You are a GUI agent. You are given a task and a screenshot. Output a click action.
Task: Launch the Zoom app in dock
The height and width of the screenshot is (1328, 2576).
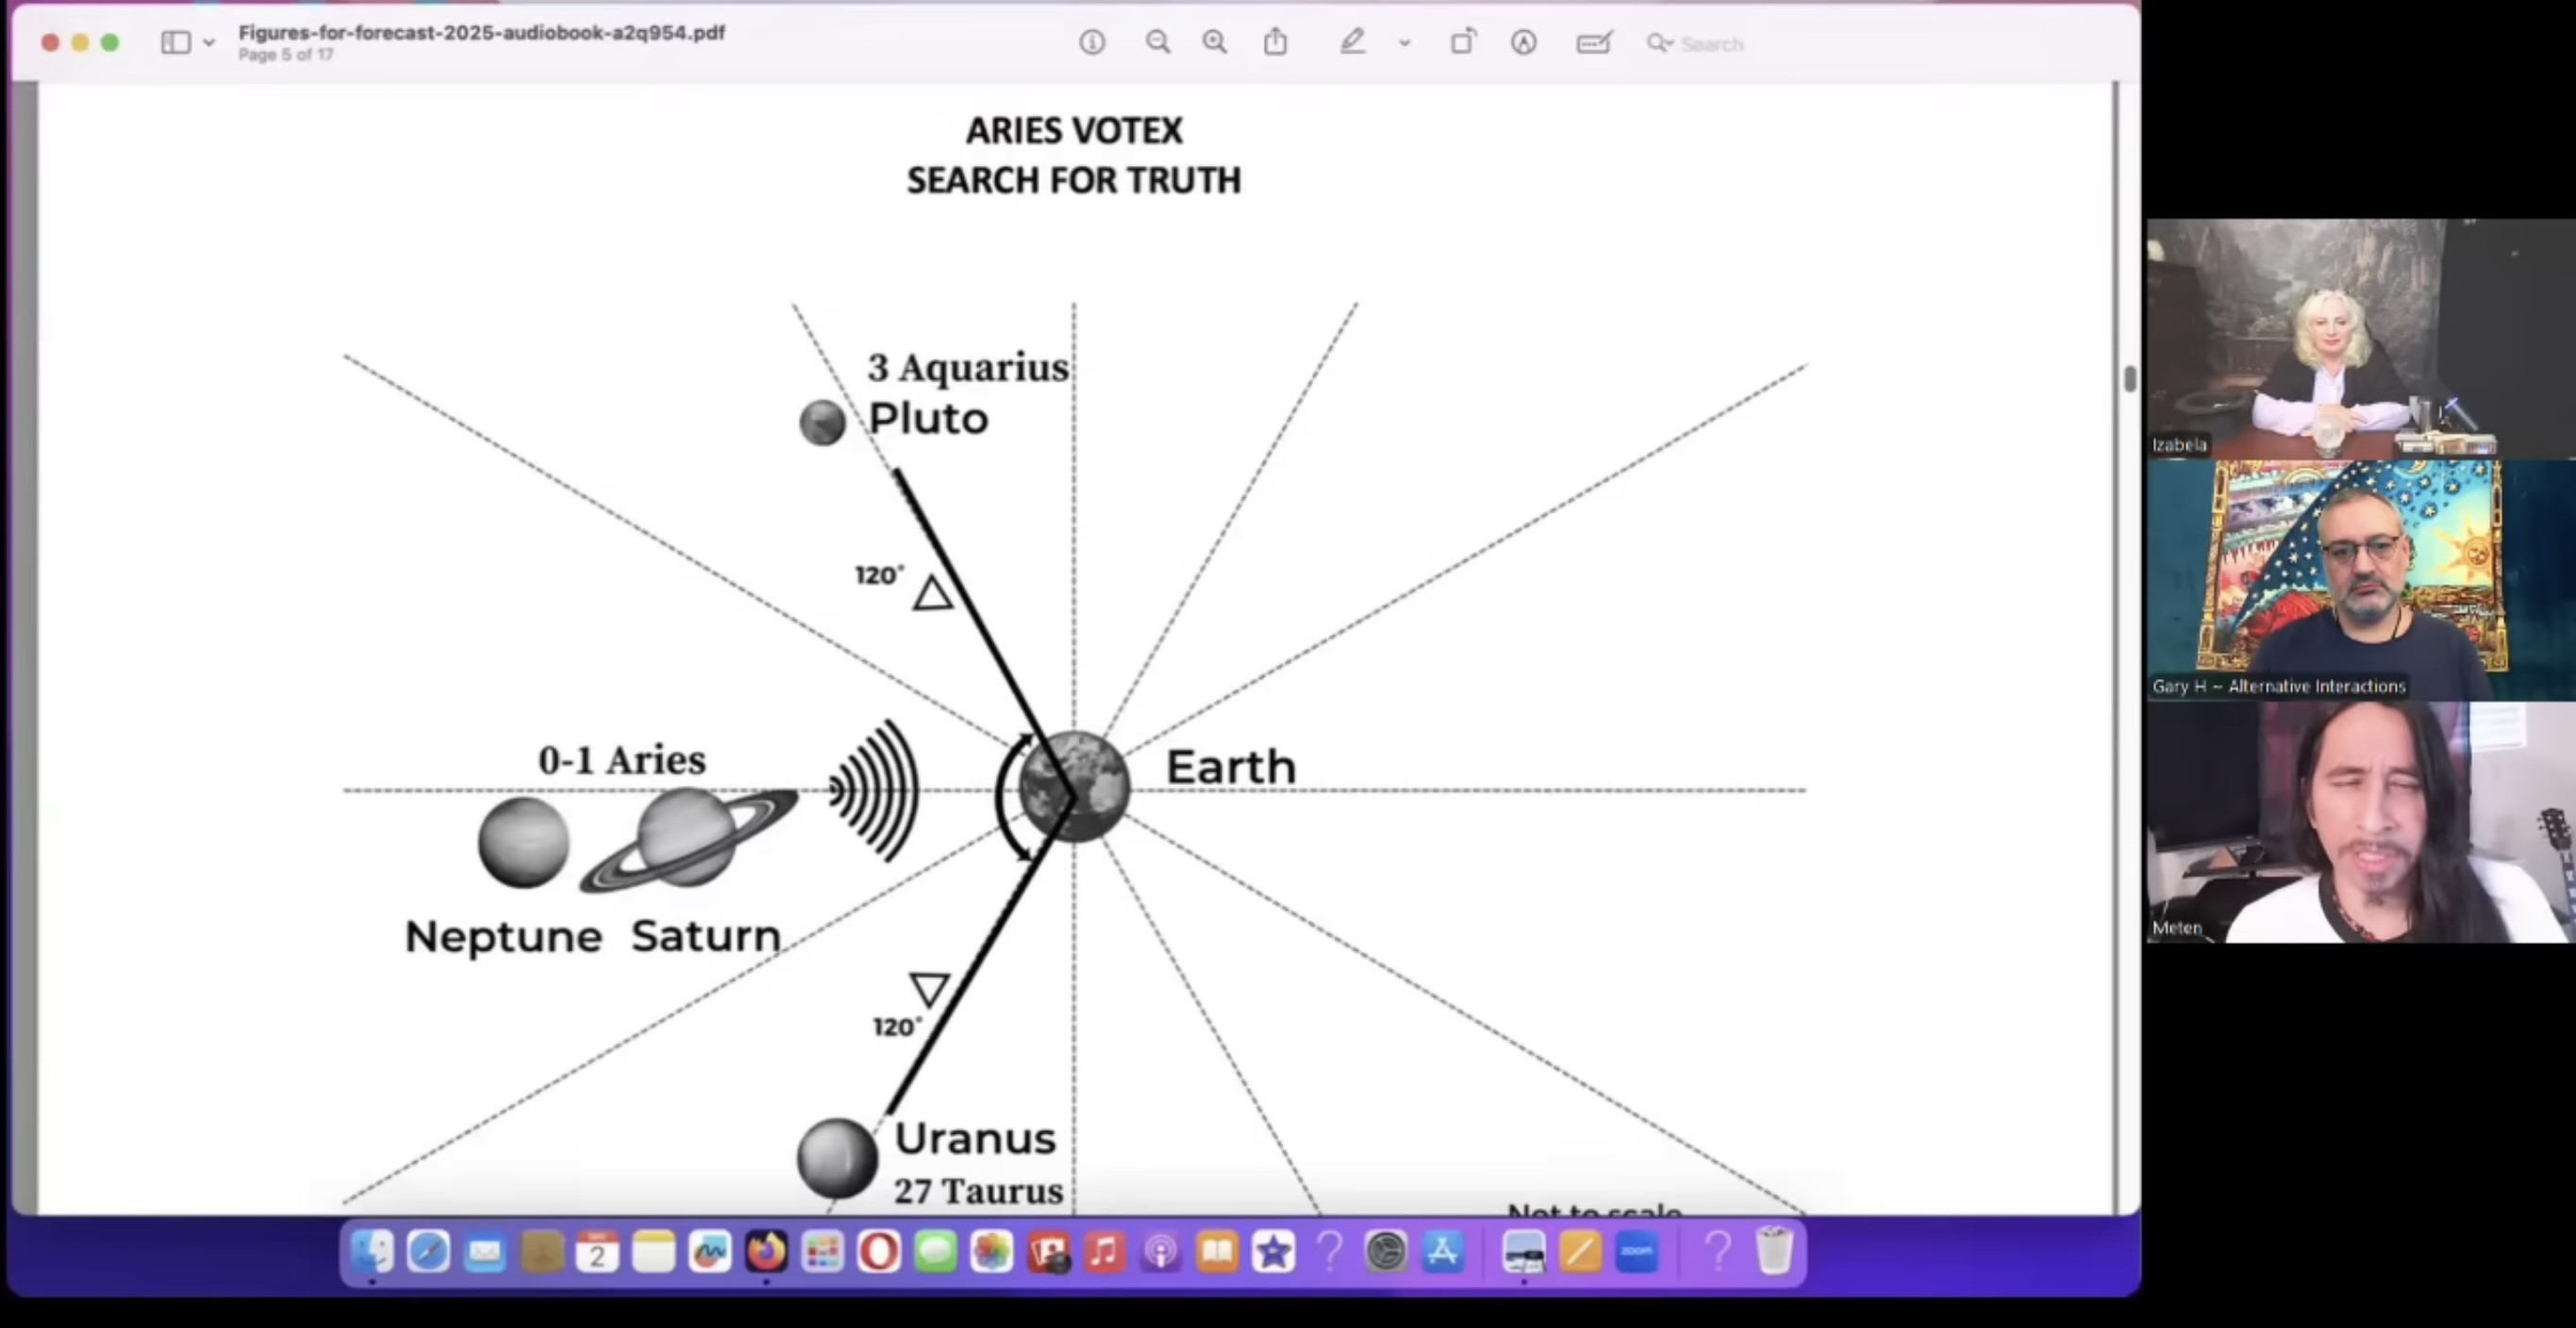1637,1252
